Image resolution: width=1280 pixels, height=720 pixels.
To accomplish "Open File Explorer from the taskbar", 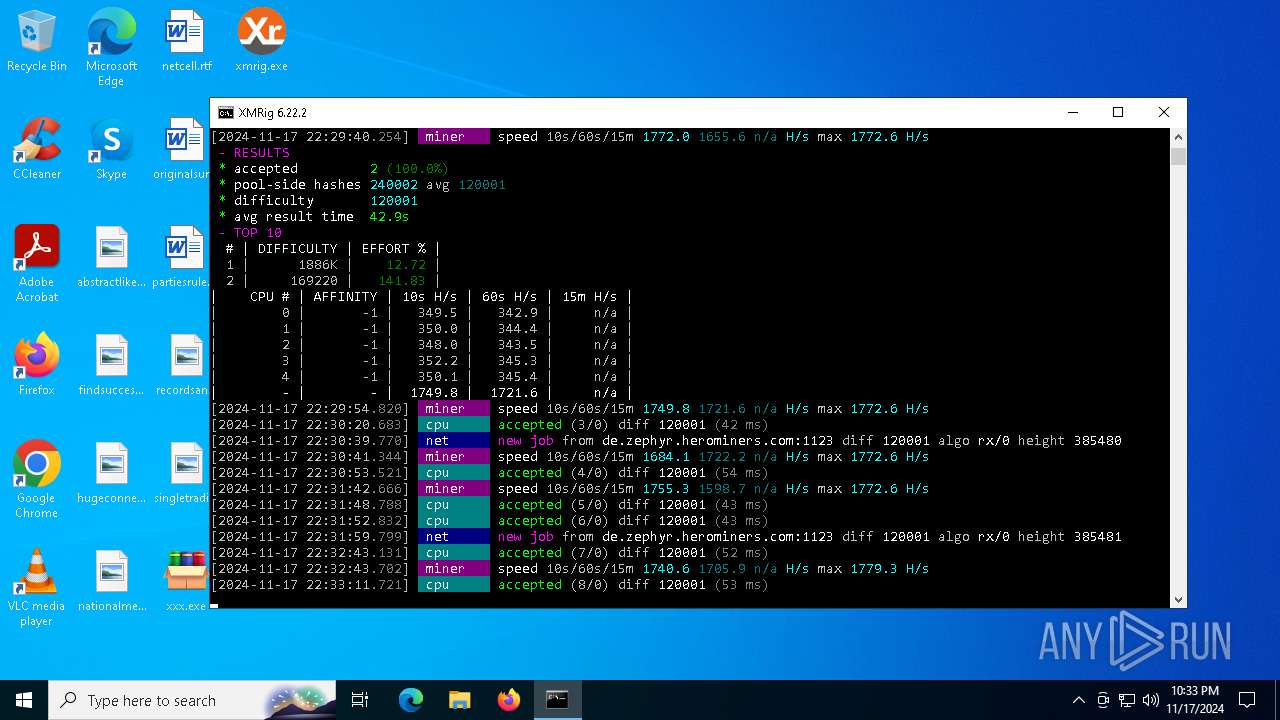I will click(460, 700).
